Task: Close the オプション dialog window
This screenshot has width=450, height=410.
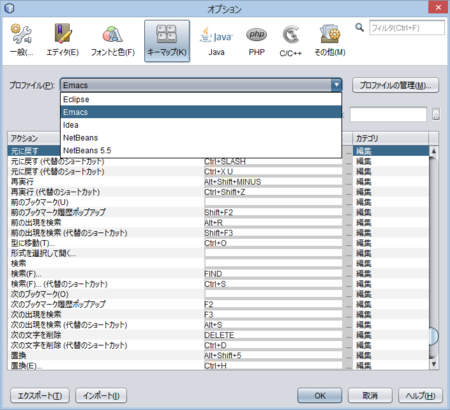Action: [438, 7]
